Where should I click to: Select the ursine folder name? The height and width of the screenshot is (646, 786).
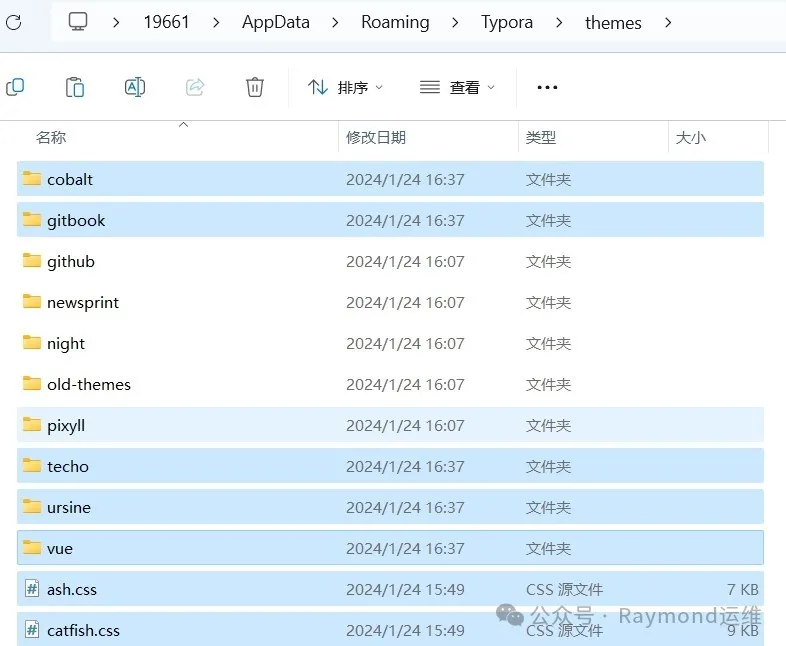[69, 508]
